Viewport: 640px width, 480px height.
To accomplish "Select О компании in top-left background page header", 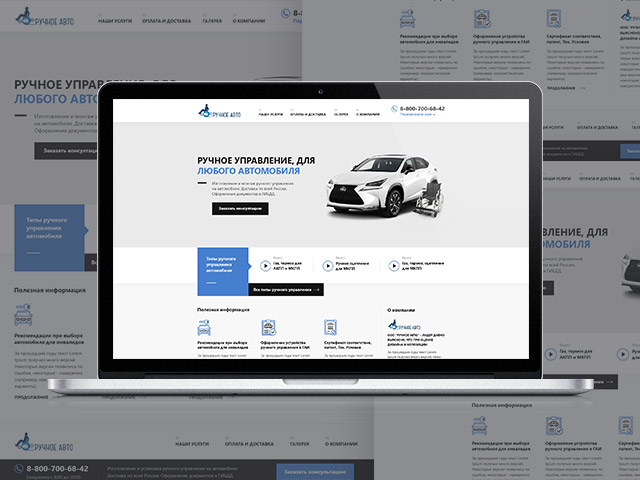I will click(x=249, y=21).
